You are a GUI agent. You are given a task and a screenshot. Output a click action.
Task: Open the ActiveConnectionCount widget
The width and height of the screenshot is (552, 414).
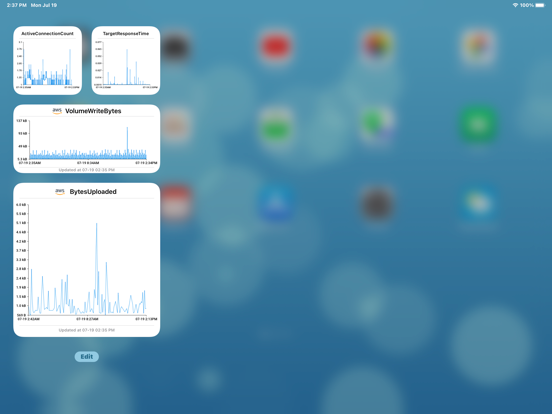click(x=48, y=61)
